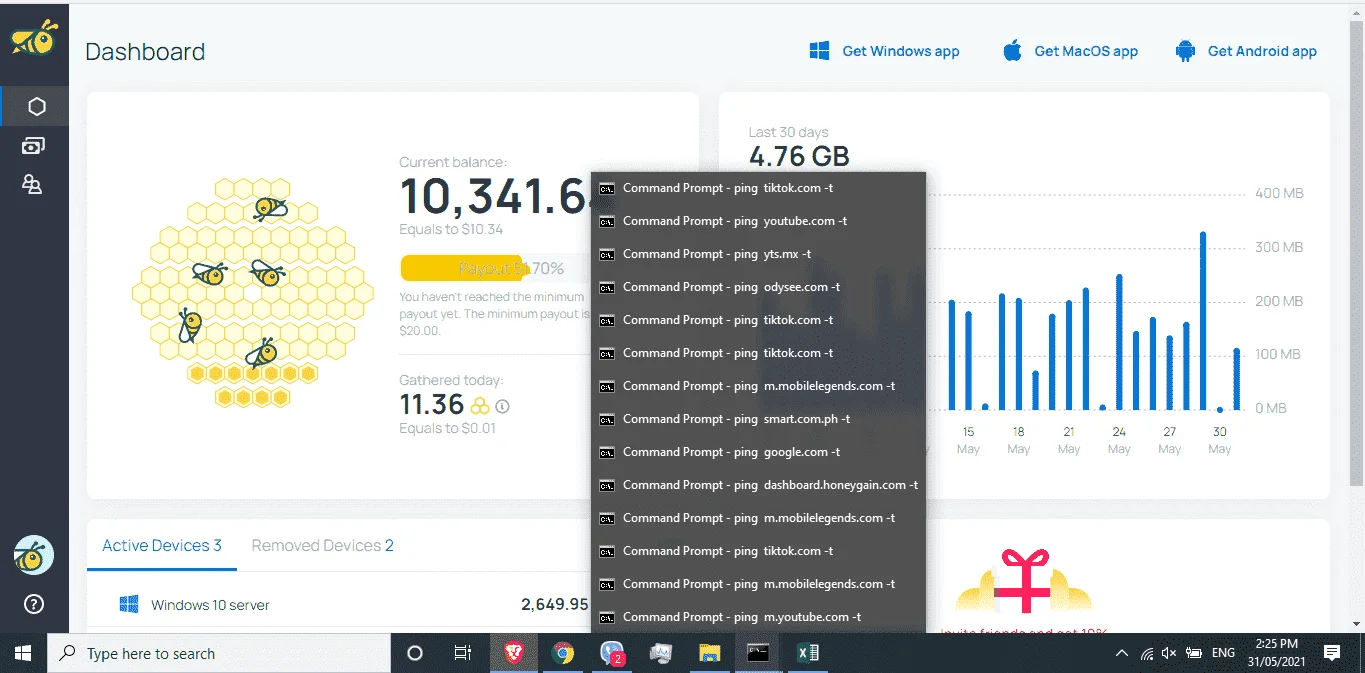Open the Help question mark icon

coord(33,604)
